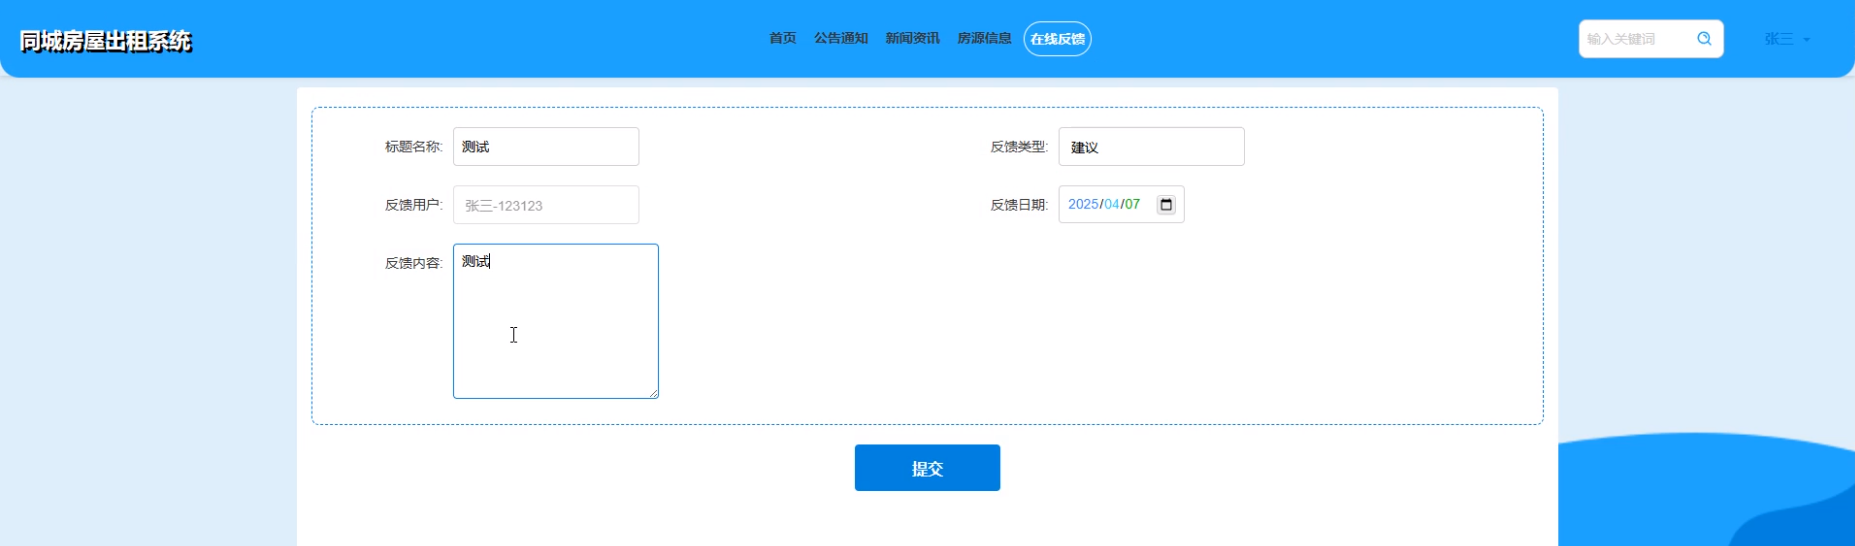Select the day 07 in date field
Viewport: 1855px width, 546px height.
click(x=1132, y=204)
